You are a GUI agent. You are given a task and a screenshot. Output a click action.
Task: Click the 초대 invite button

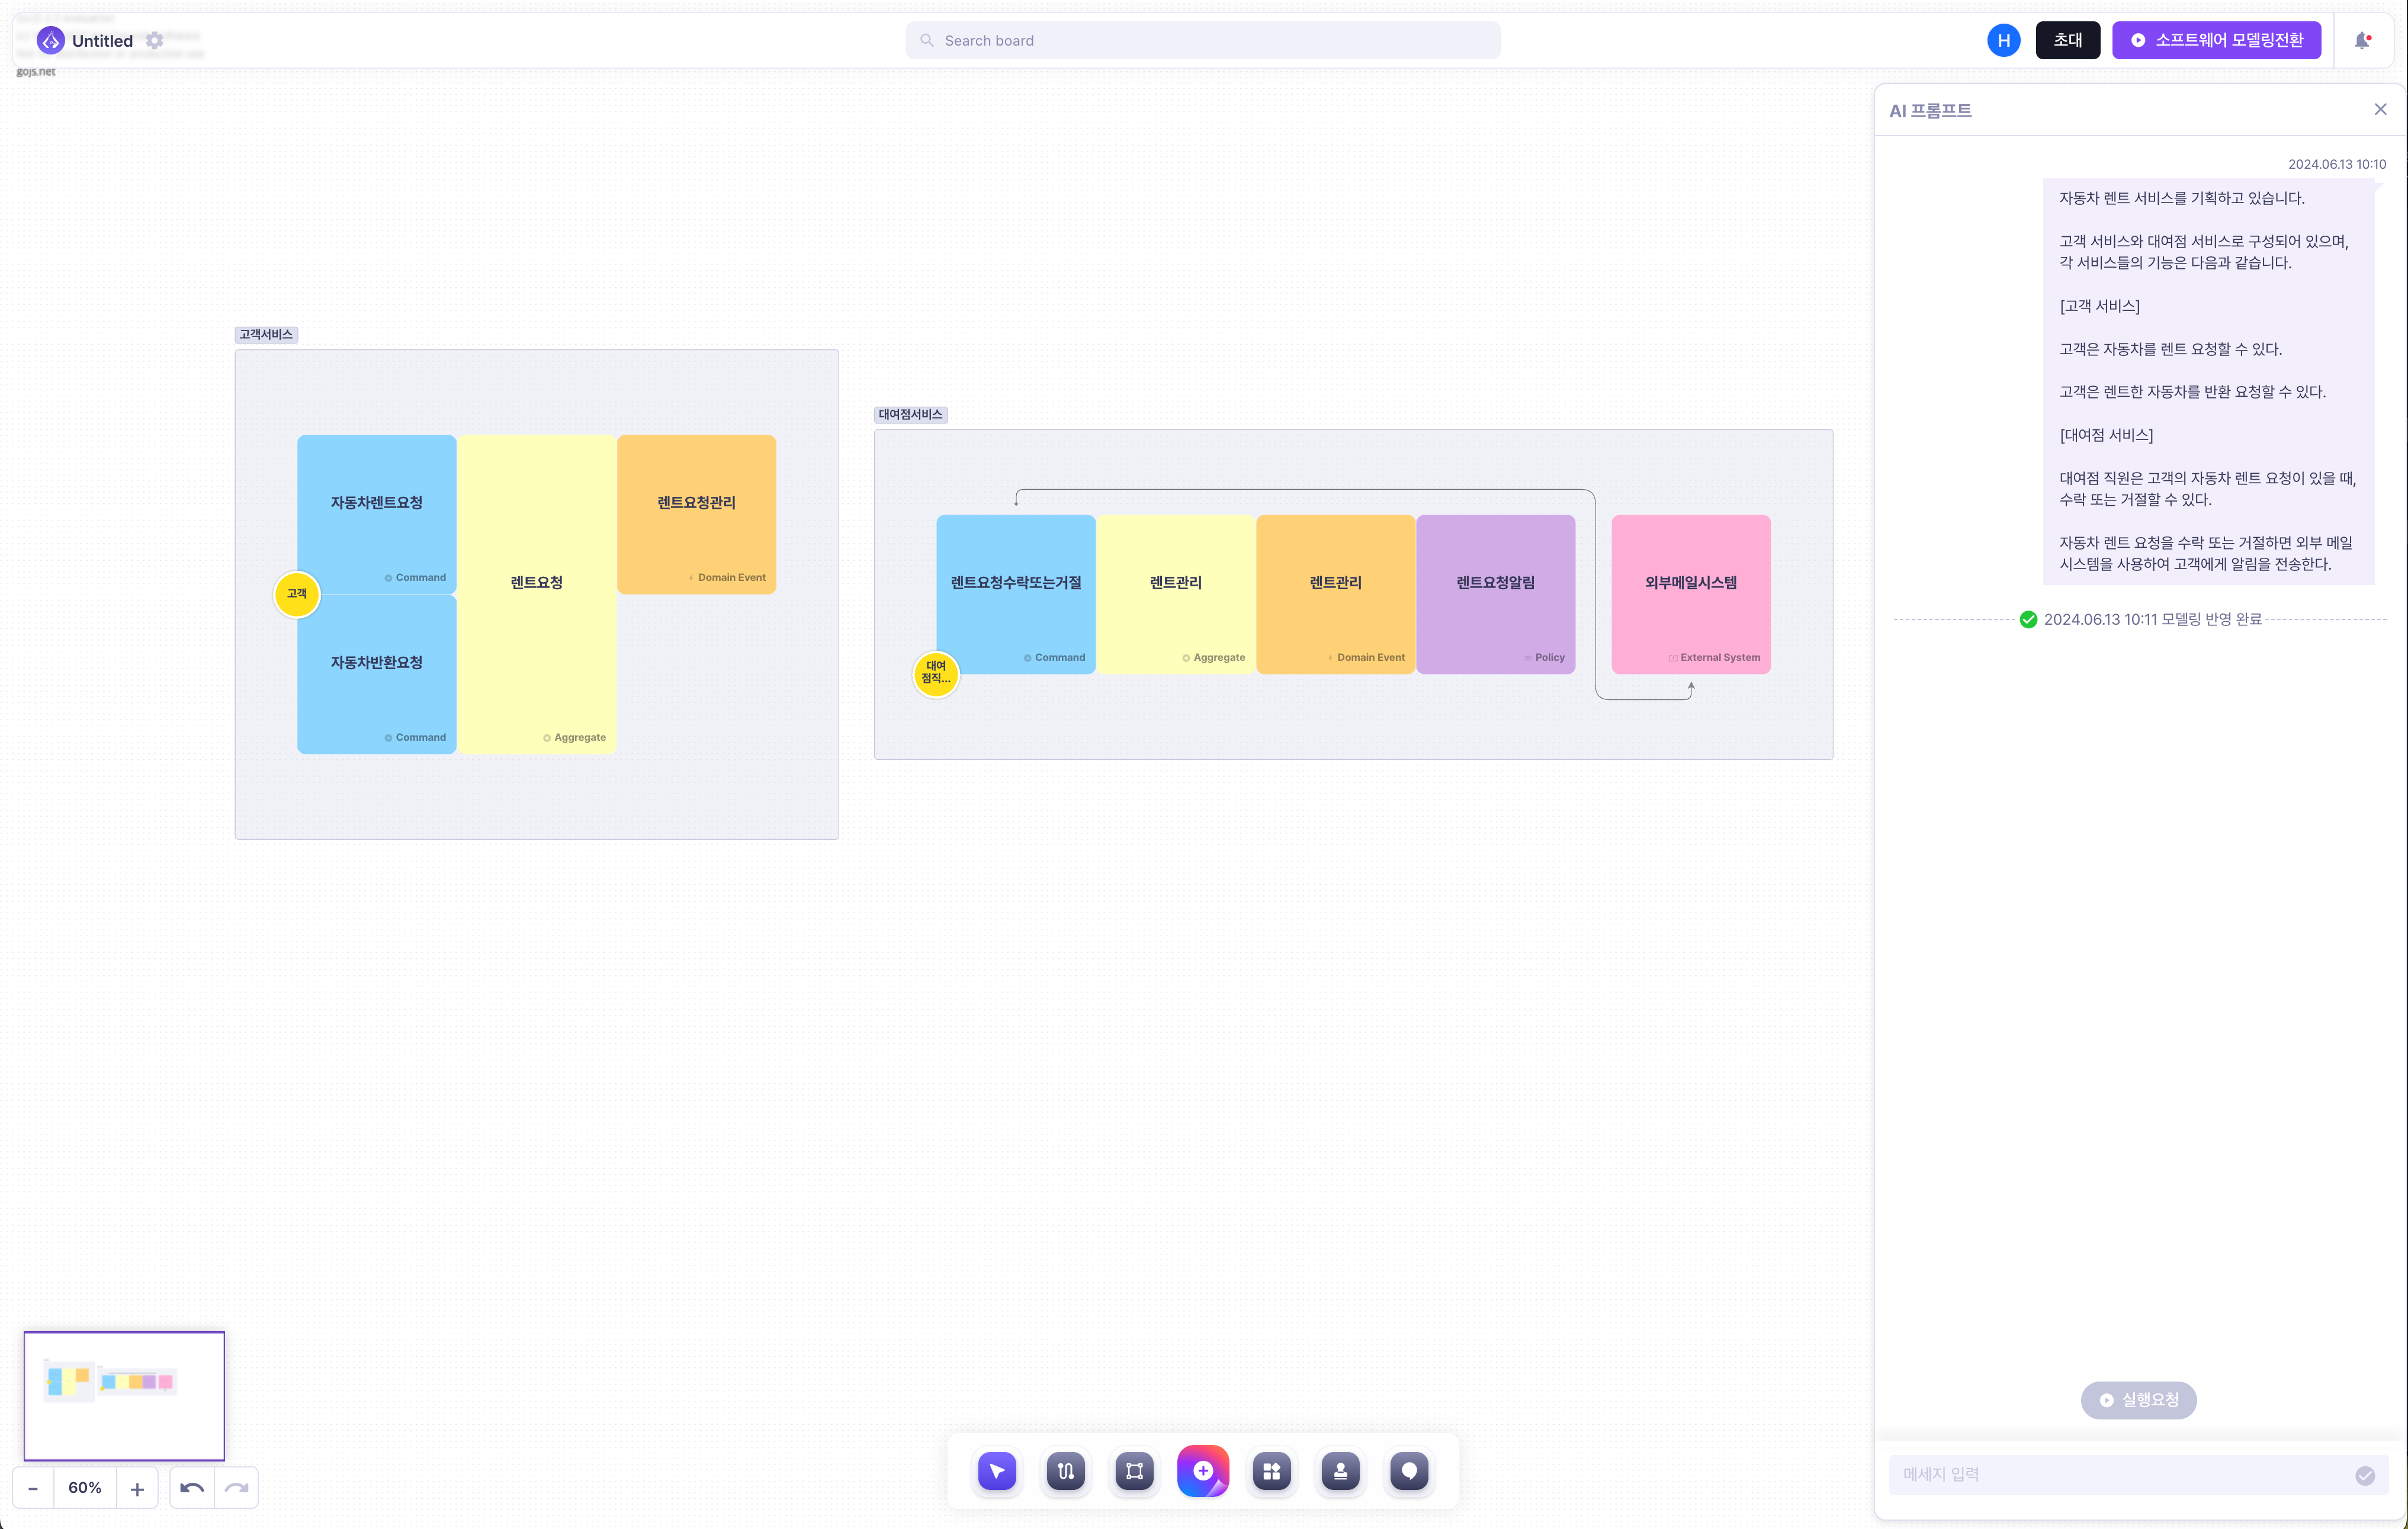point(2068,40)
